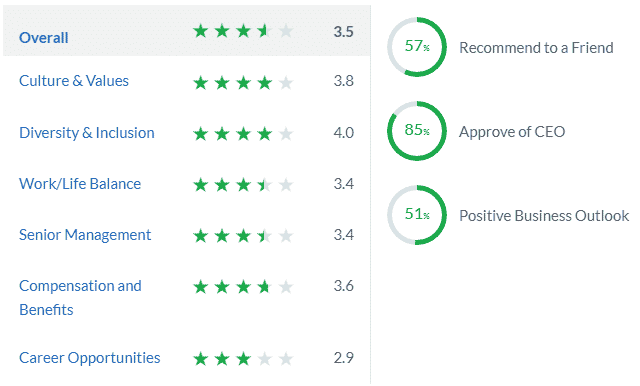
Task: Click the Overall 3.5 score value
Action: point(343,32)
